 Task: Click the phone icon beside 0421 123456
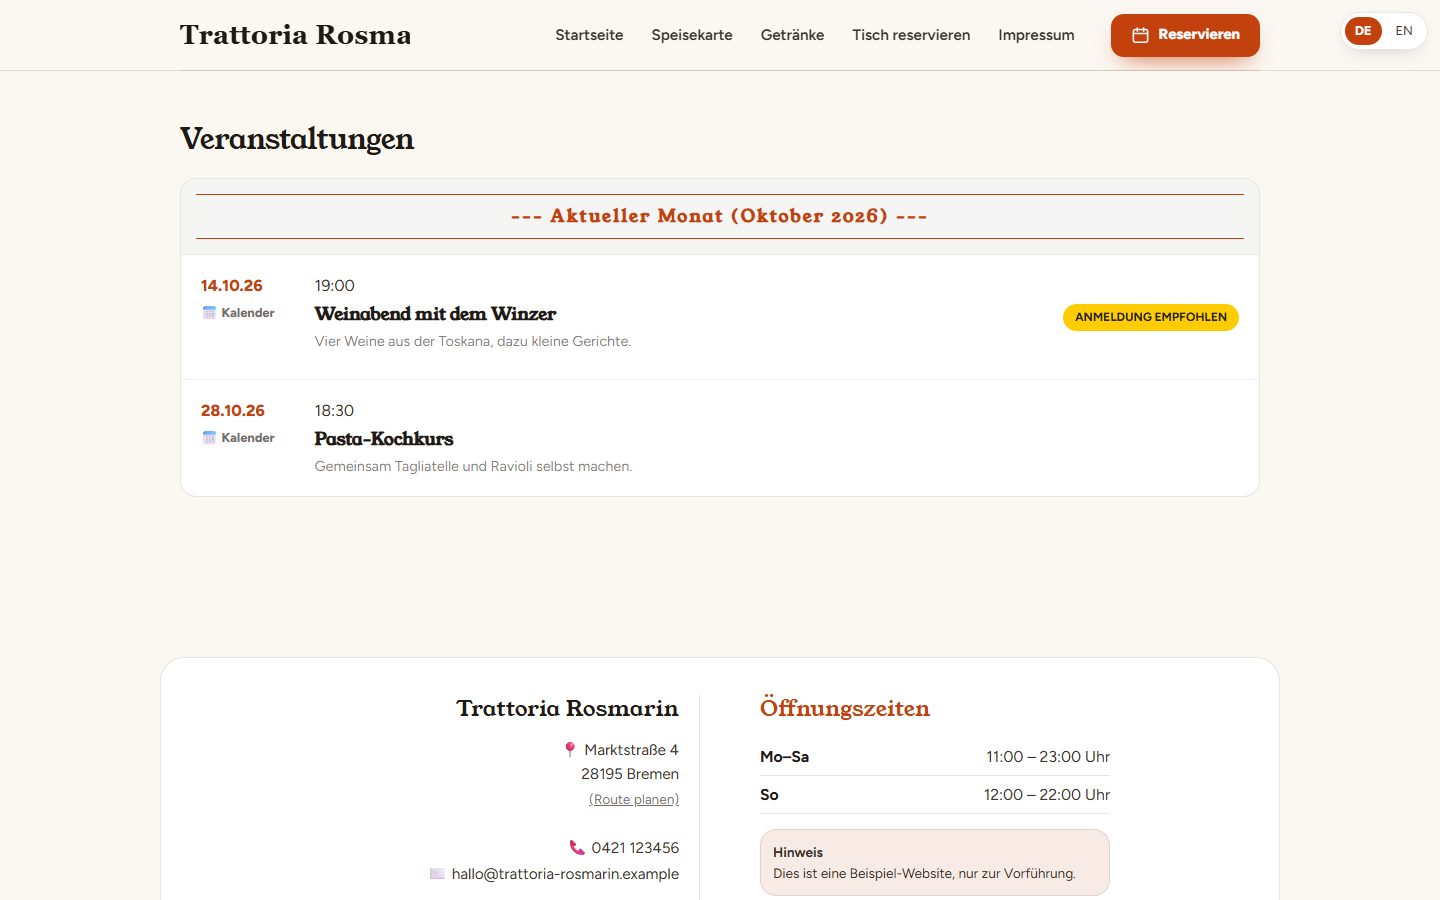click(x=577, y=848)
